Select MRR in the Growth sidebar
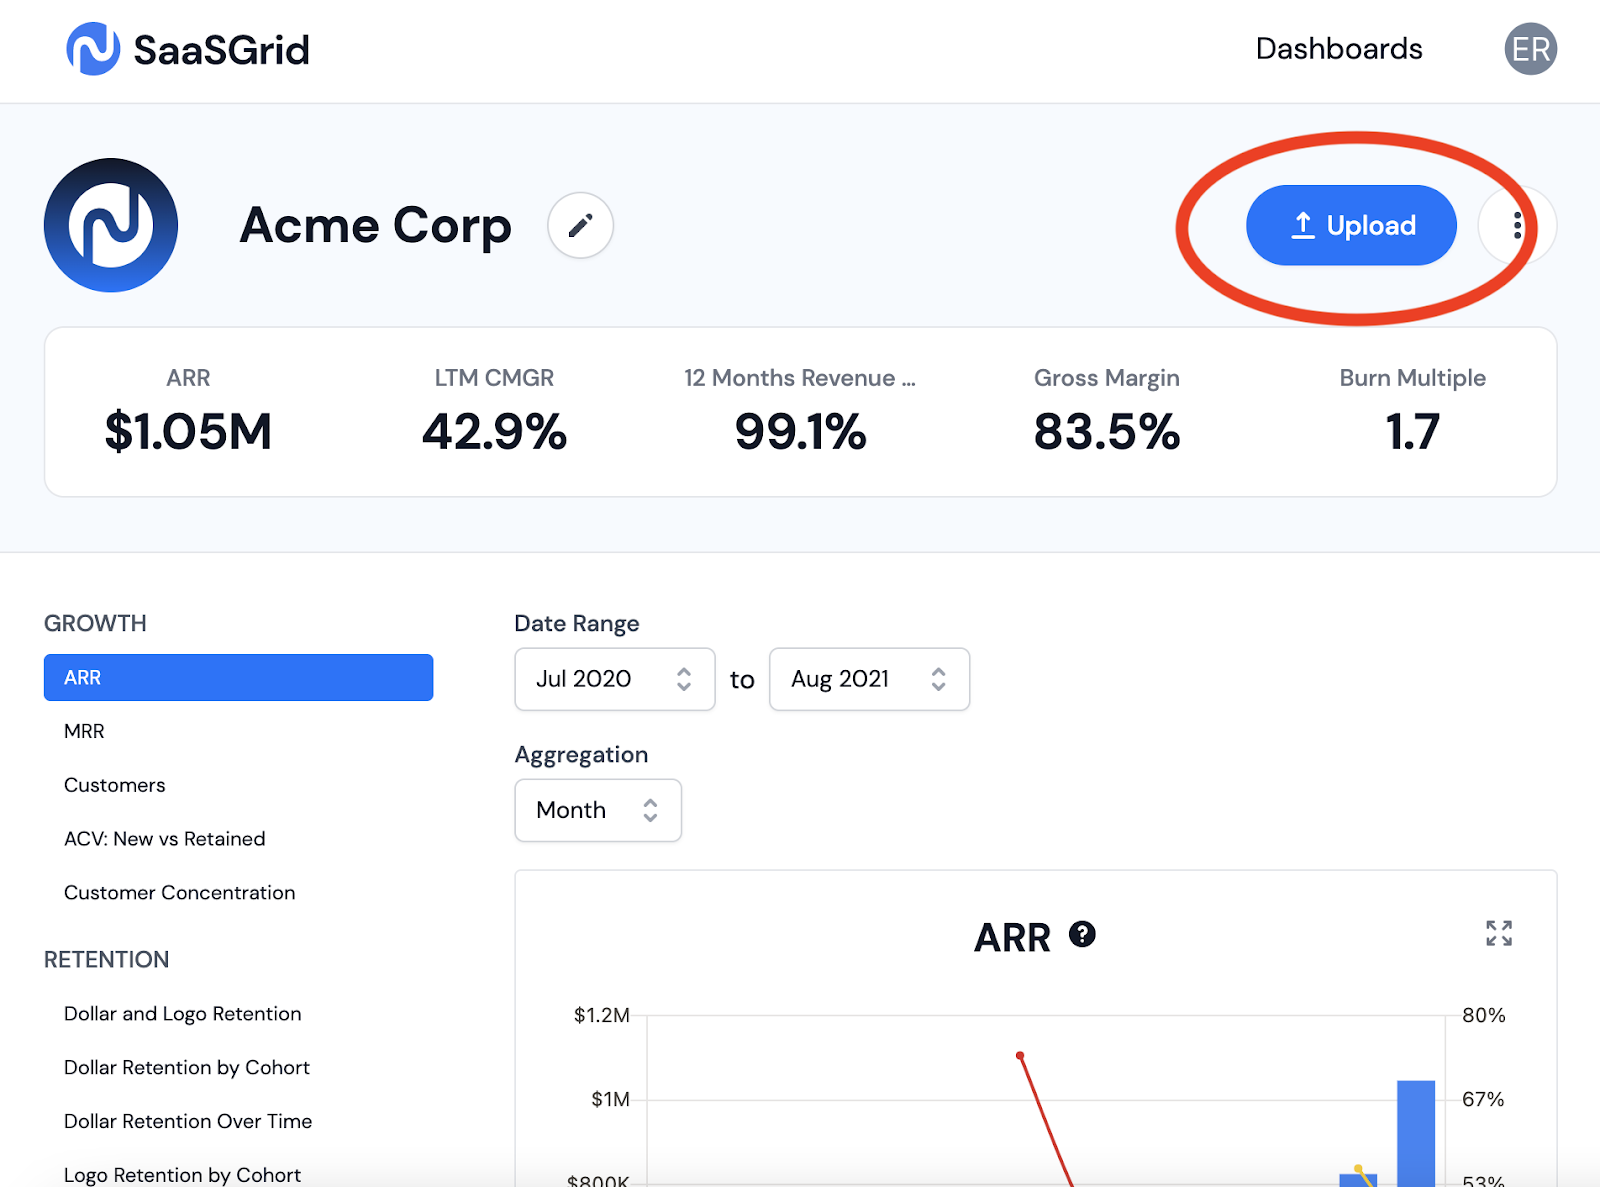The height and width of the screenshot is (1187, 1600). tap(84, 731)
